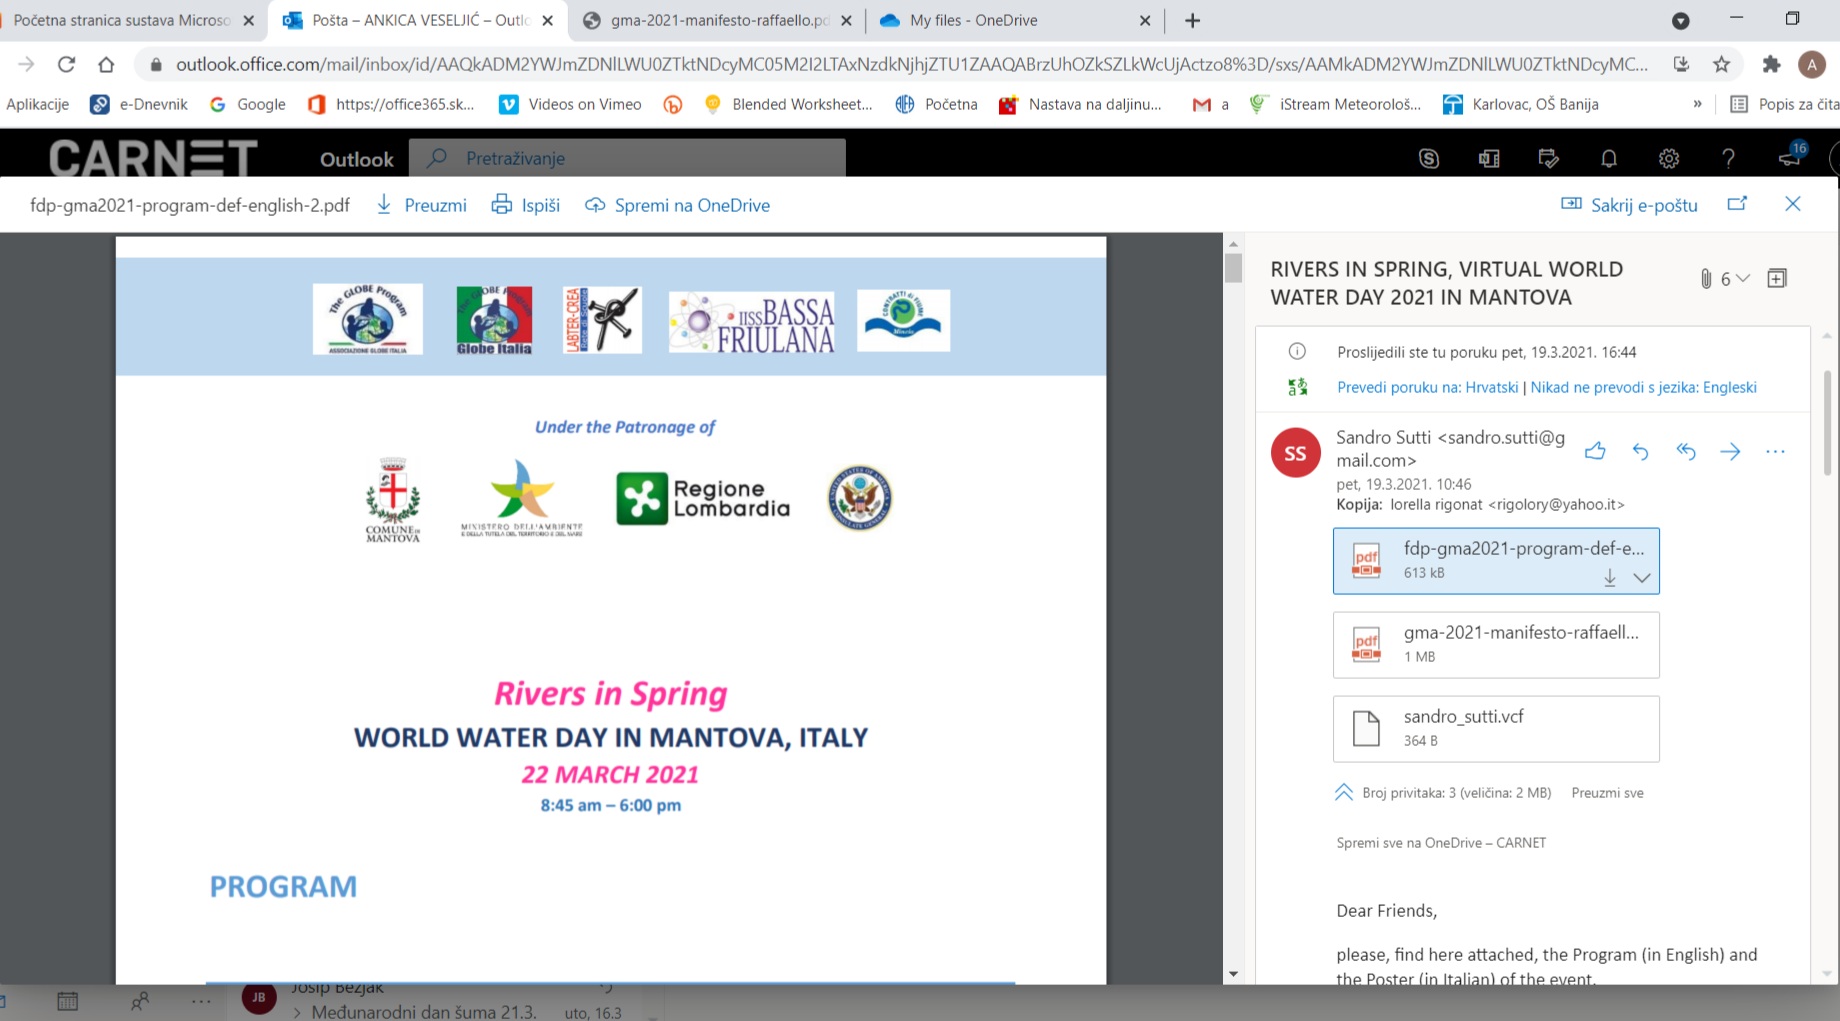Screen dimensions: 1840x1021
Task: Open gma-2021-manifesto-raffaell attachment
Action: [1496, 644]
